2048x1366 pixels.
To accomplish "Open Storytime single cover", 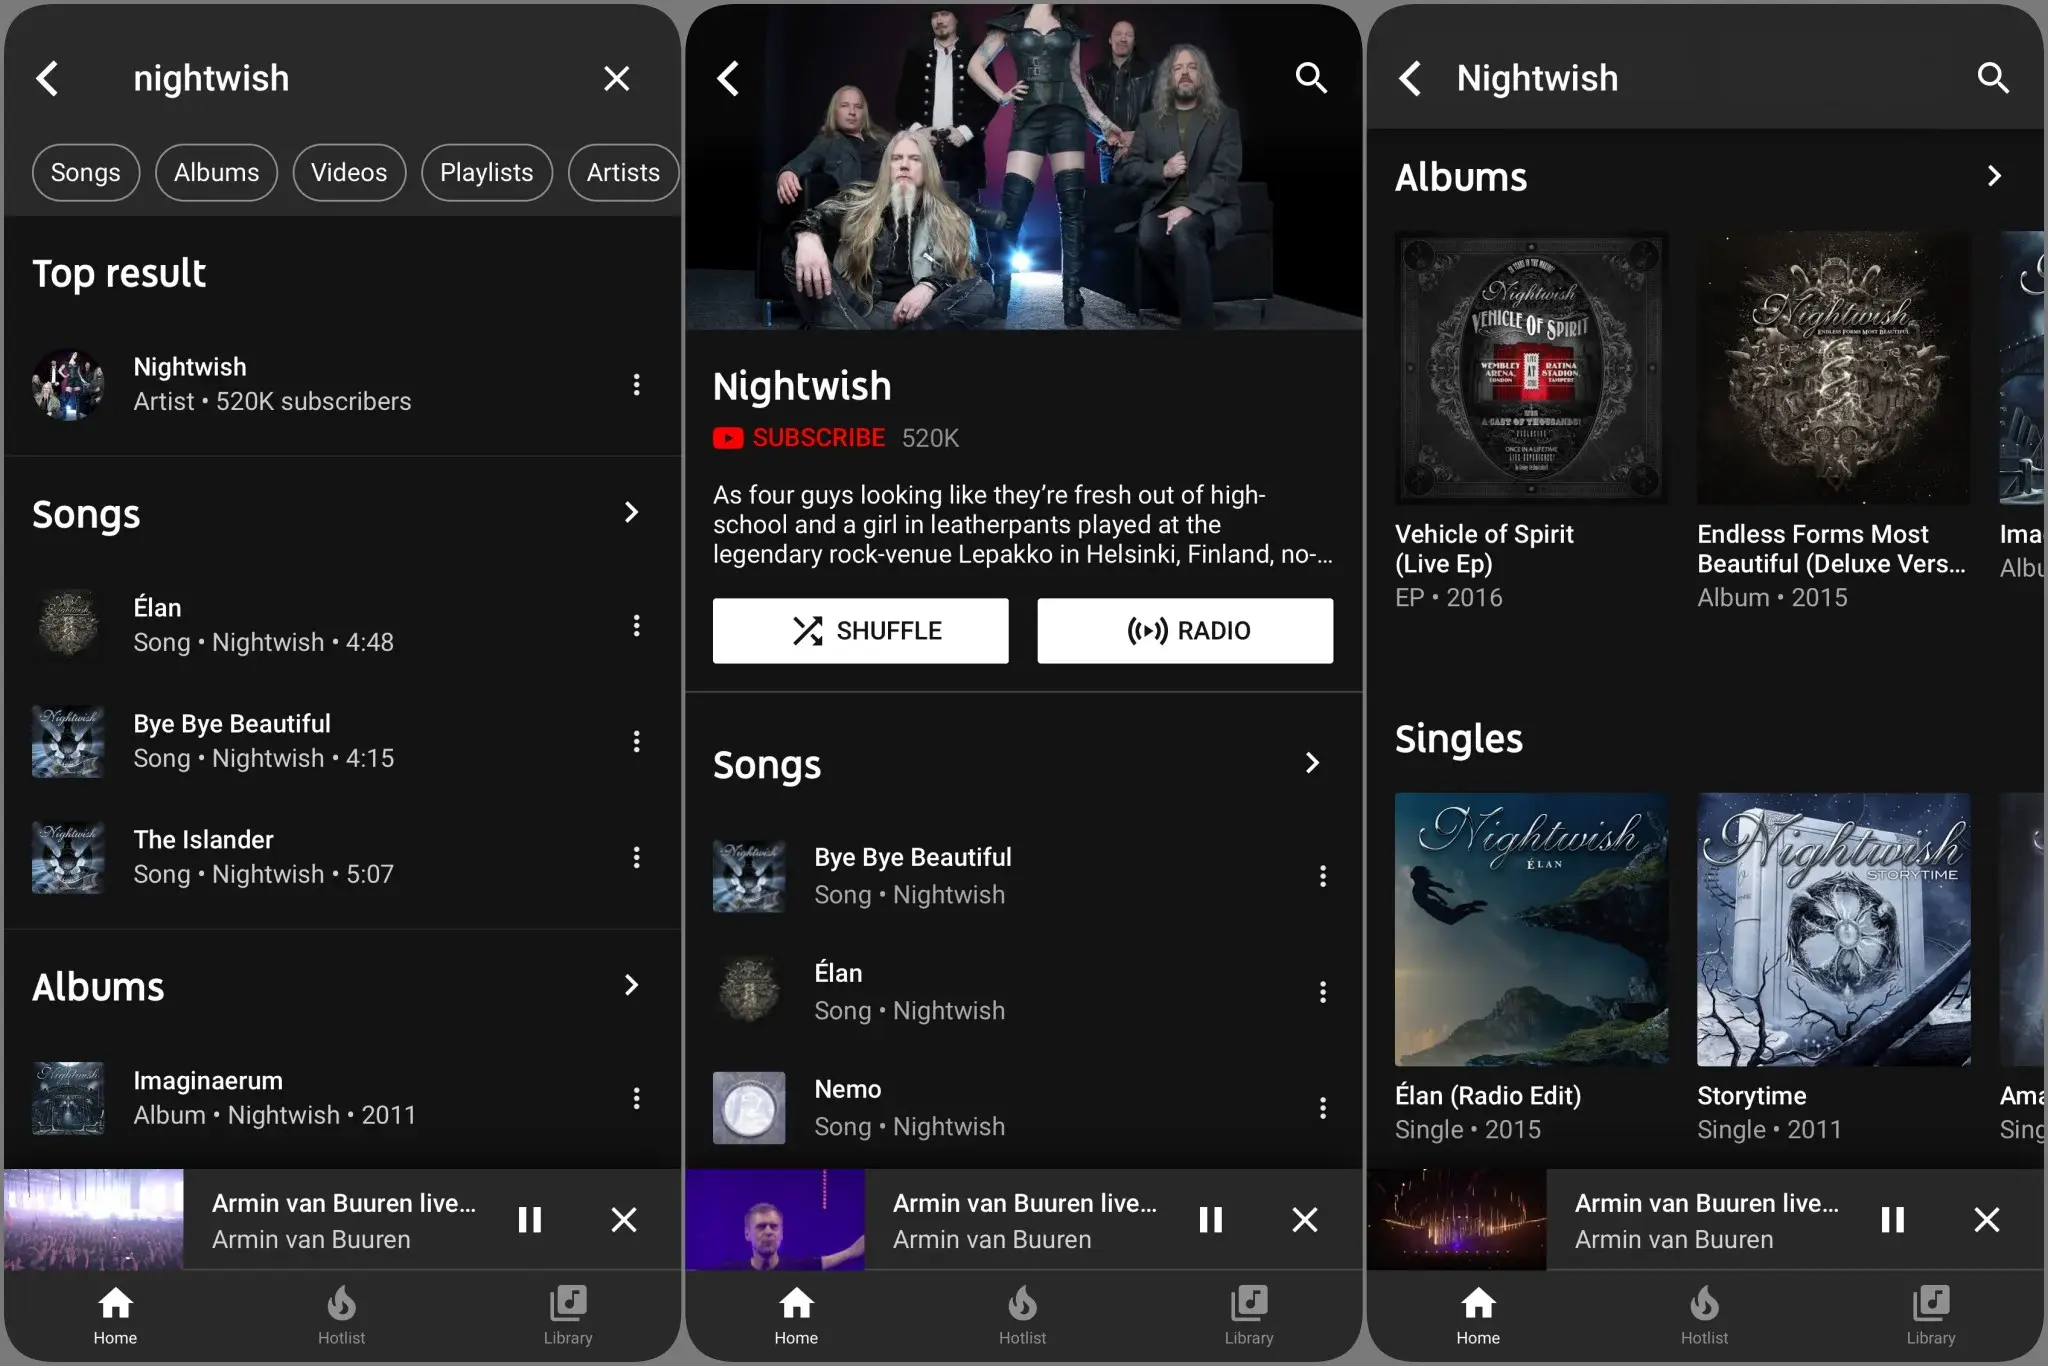I will [x=1834, y=929].
